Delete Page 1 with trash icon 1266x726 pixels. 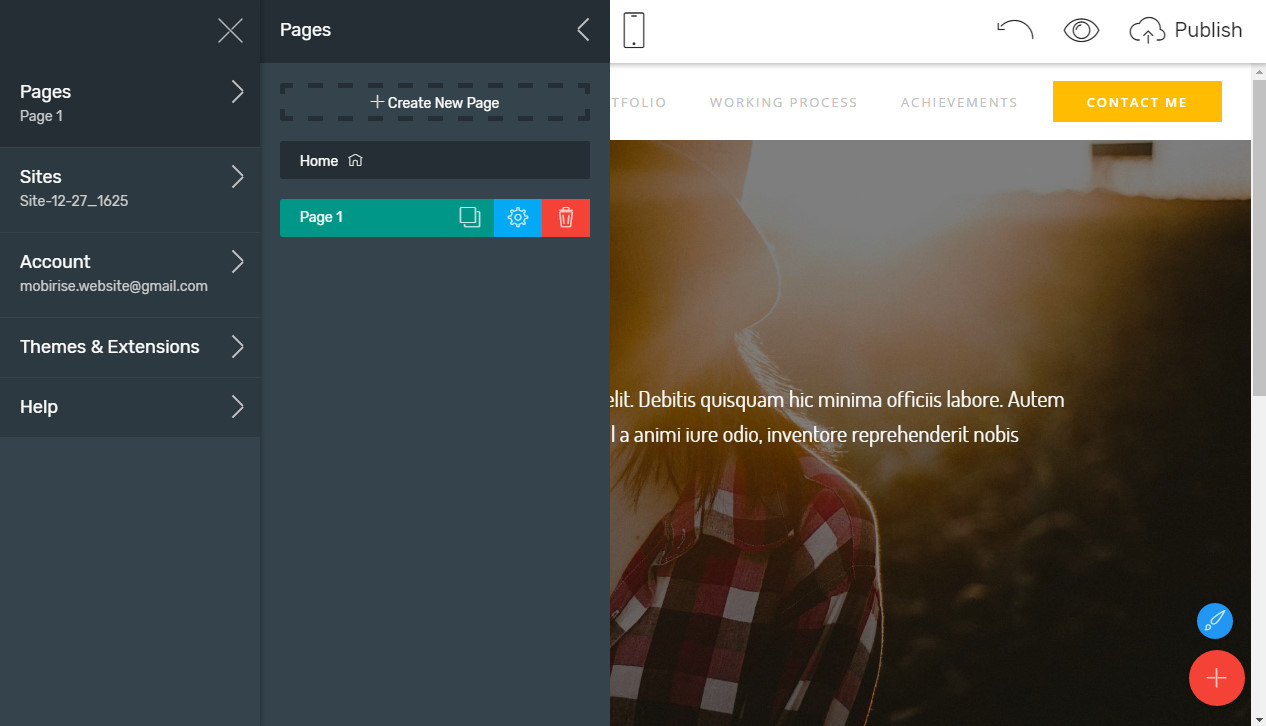tap(566, 218)
